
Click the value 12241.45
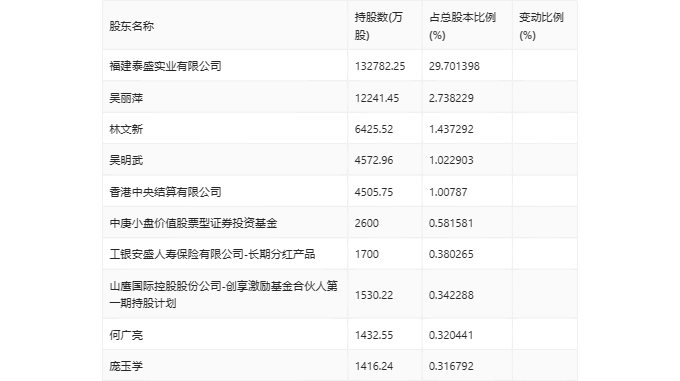[376, 98]
